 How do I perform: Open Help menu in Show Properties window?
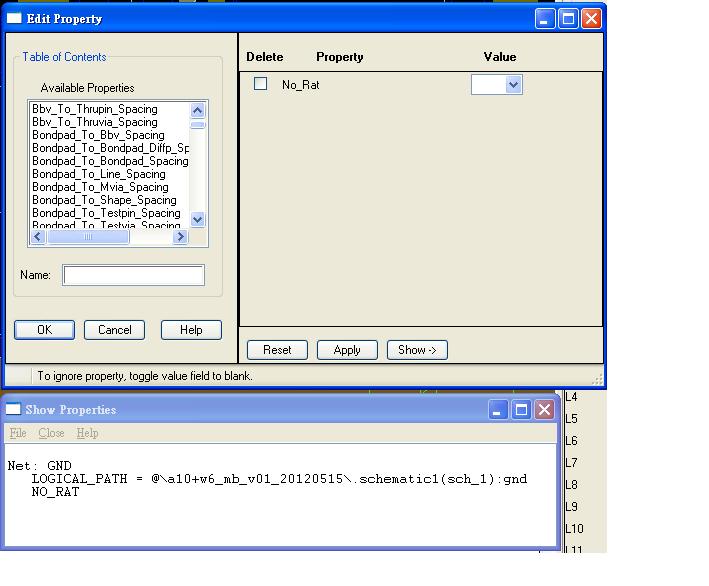[87, 433]
